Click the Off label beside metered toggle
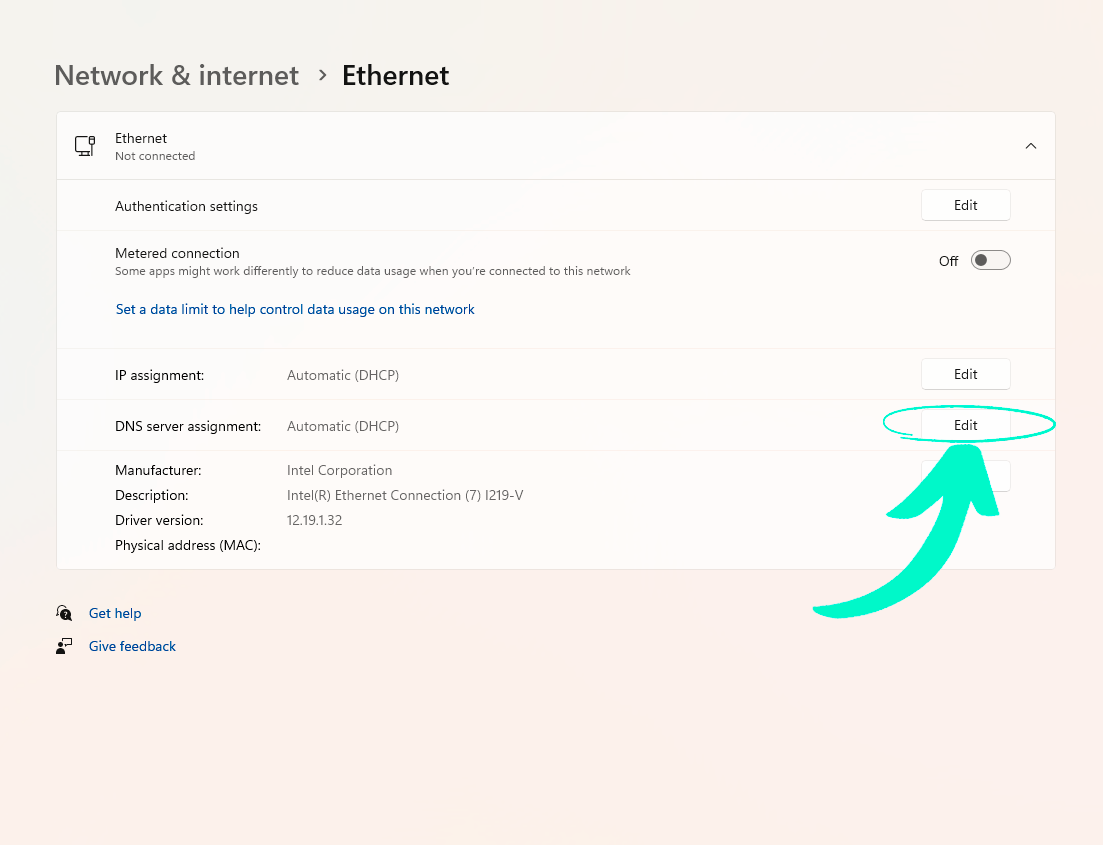This screenshot has width=1103, height=845. tap(948, 261)
